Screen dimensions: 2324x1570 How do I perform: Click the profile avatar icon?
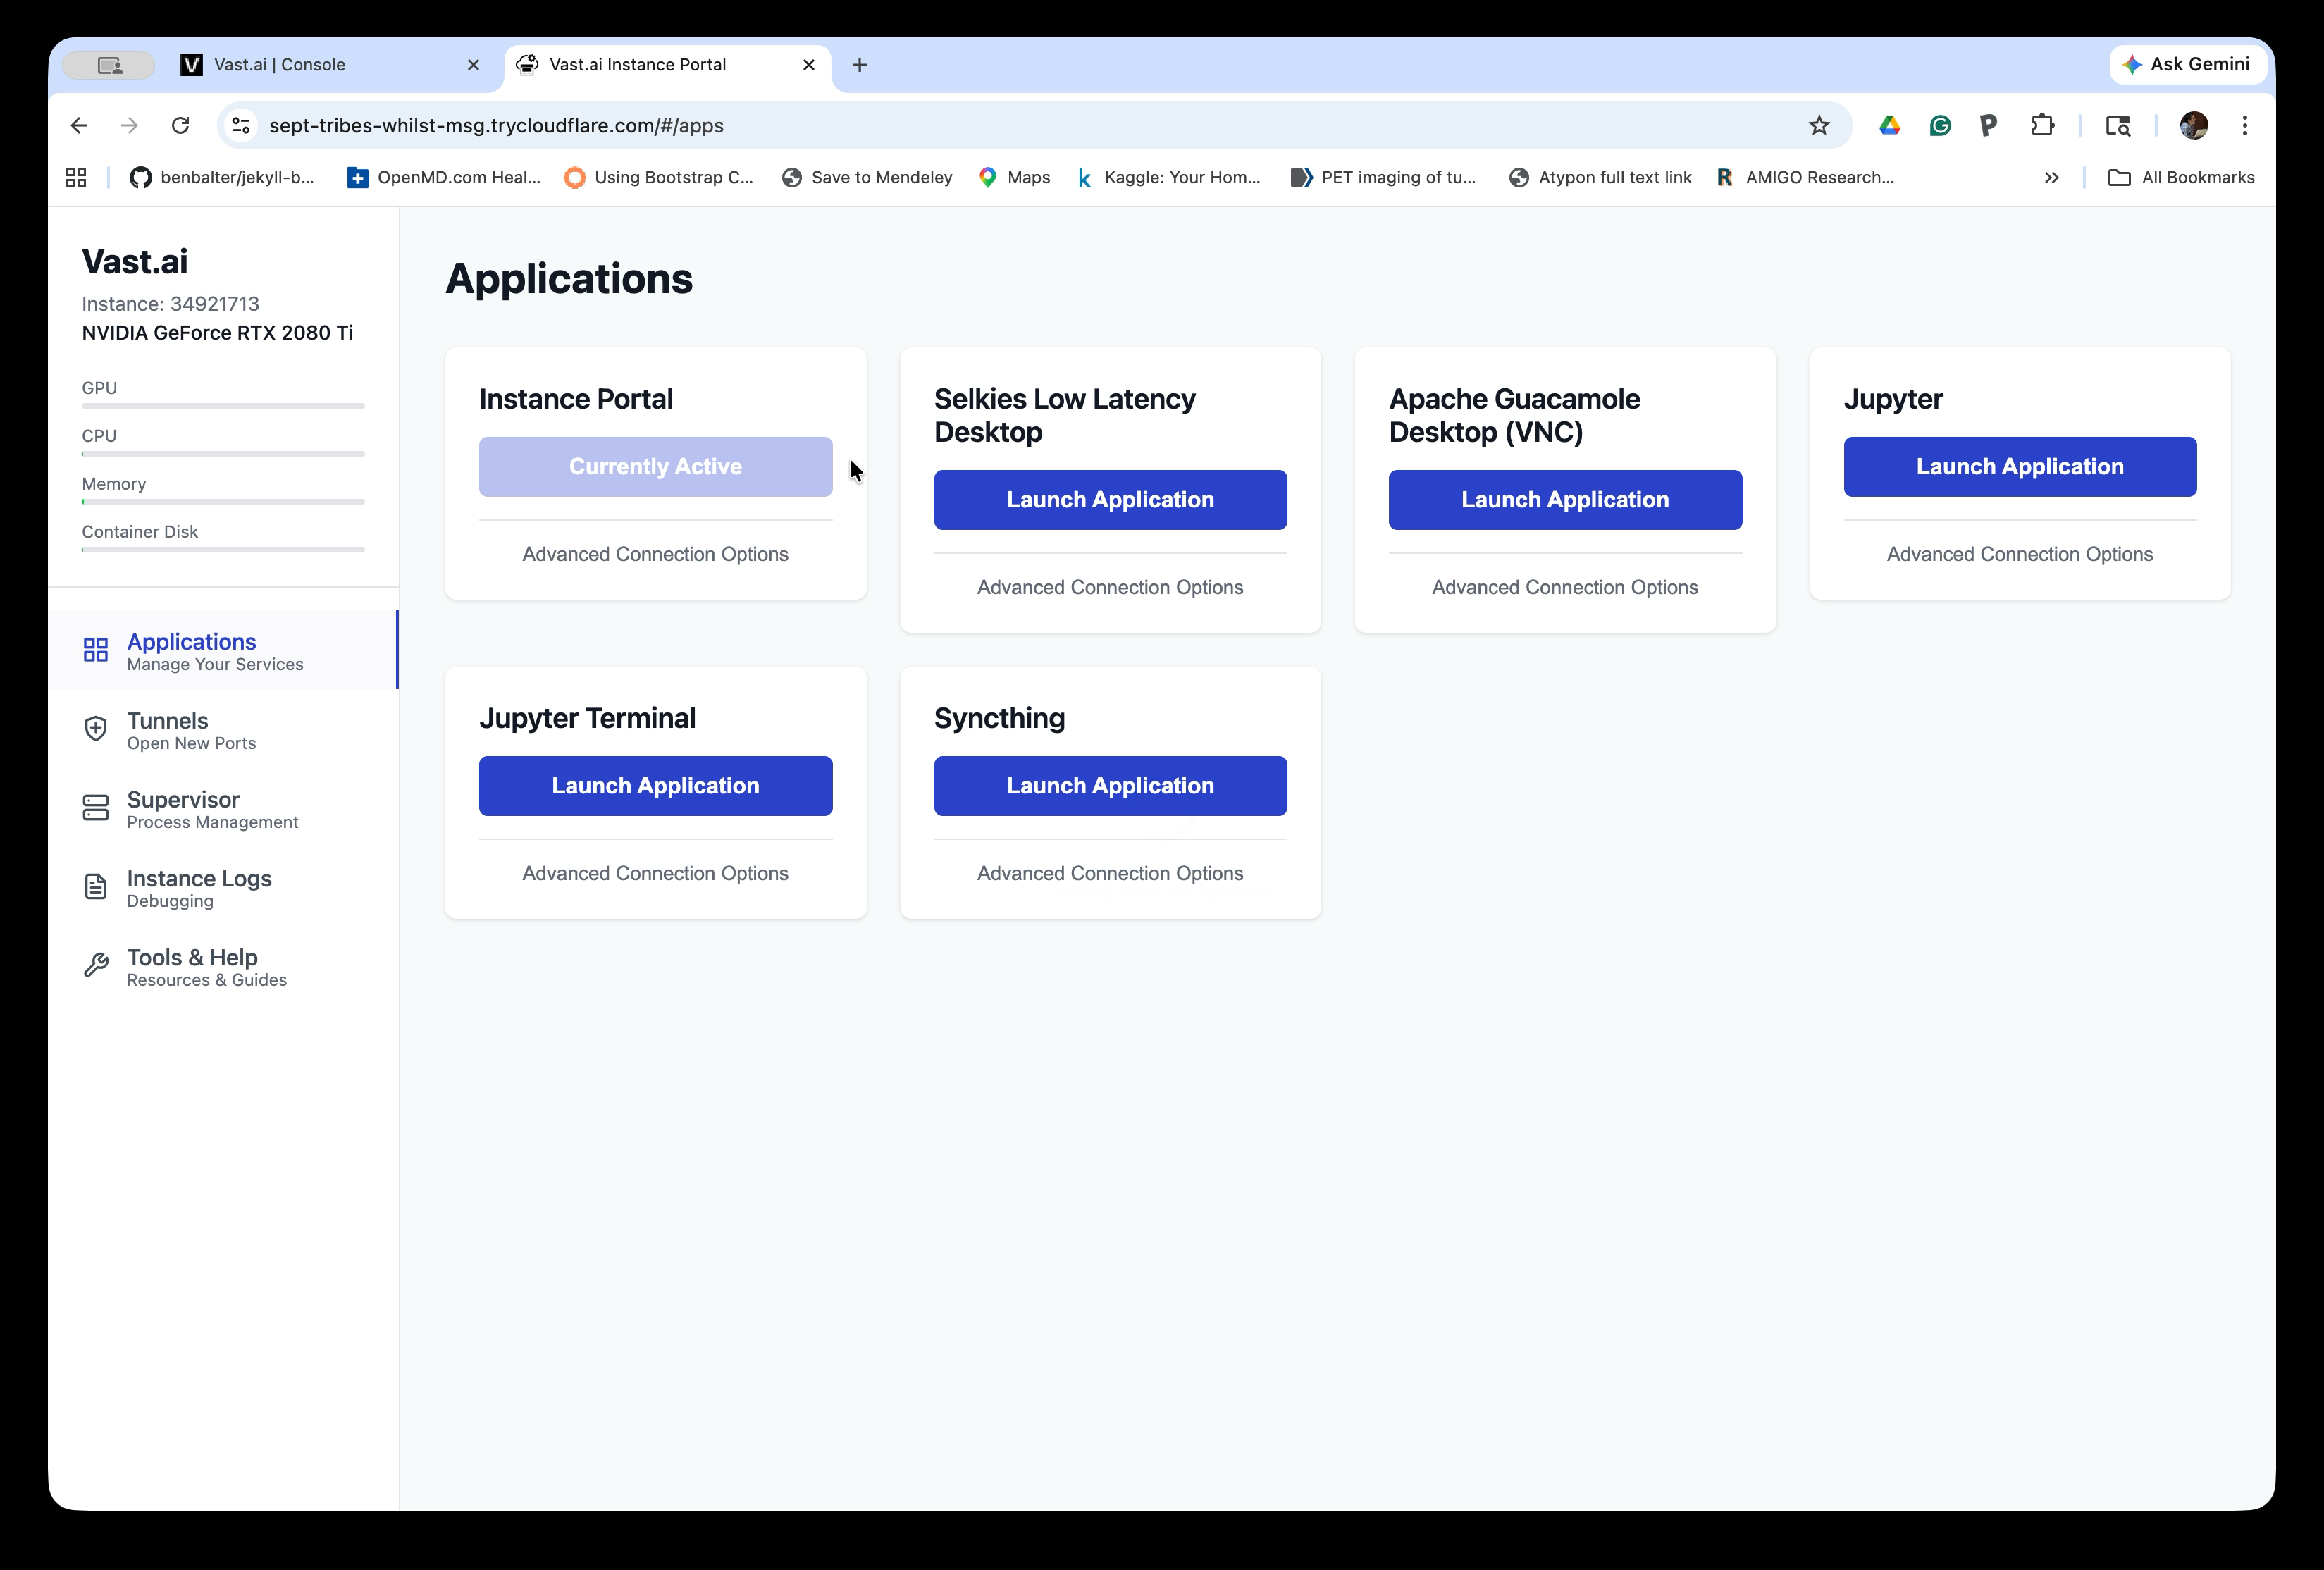coord(2193,125)
